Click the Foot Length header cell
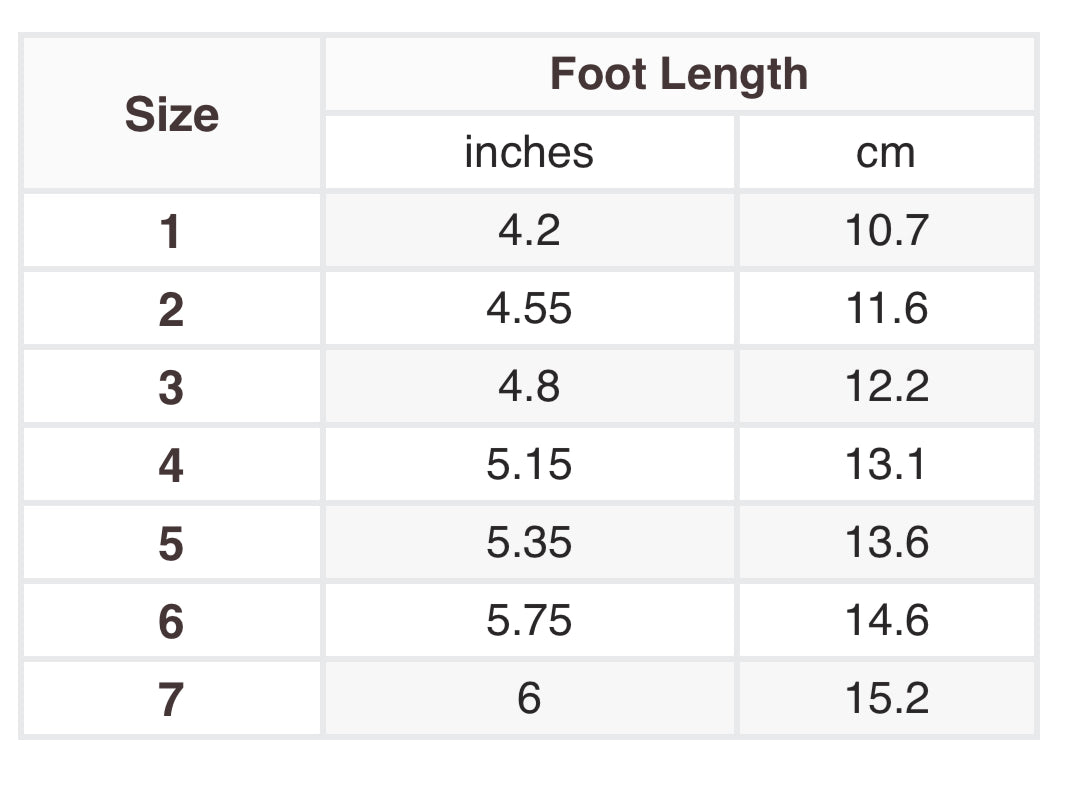The height and width of the screenshot is (803, 1080). (x=679, y=74)
